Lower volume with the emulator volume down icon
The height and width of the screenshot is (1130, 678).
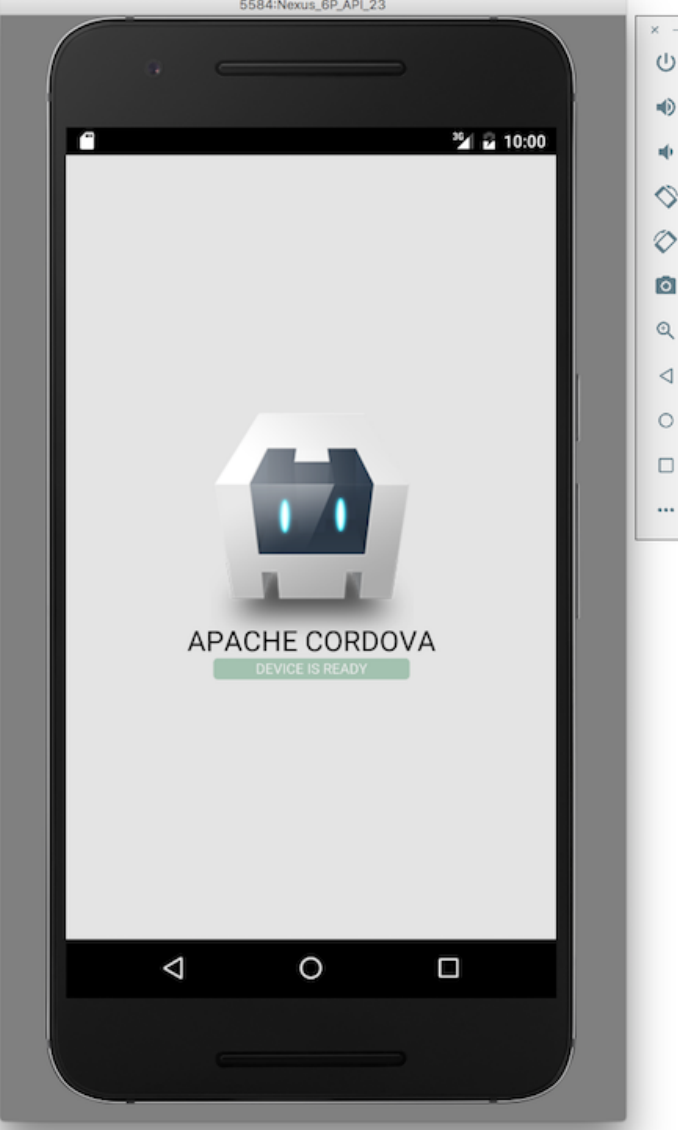point(664,152)
